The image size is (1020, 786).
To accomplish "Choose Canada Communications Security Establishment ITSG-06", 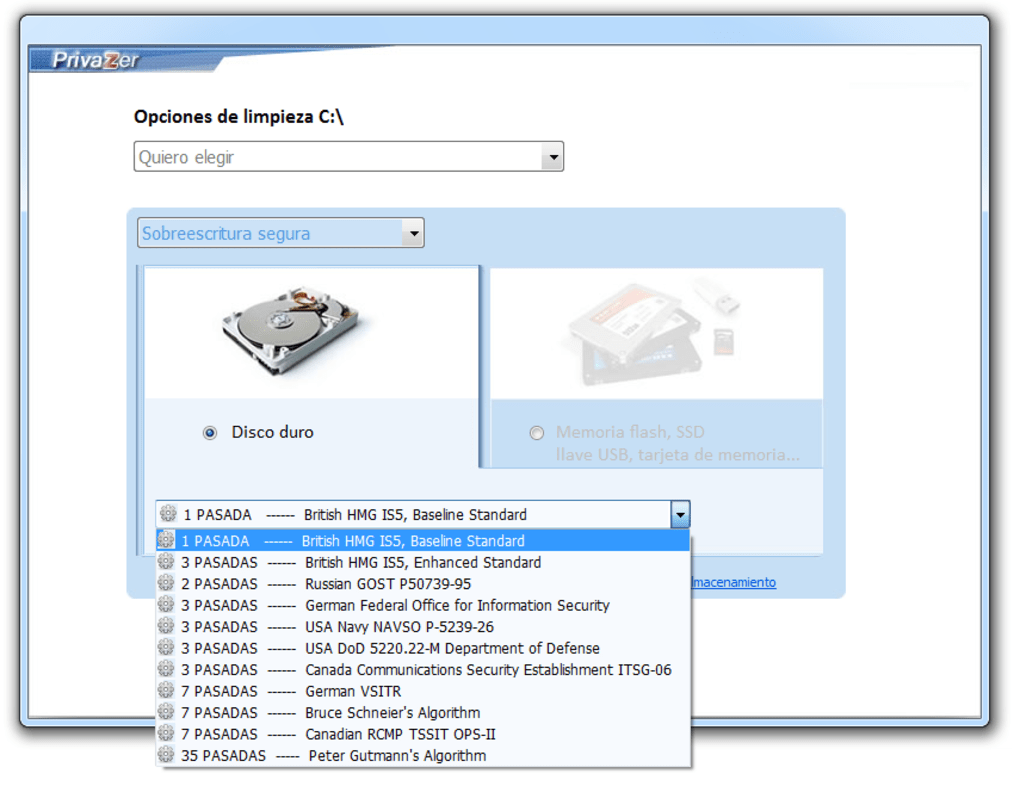I will (450, 670).
